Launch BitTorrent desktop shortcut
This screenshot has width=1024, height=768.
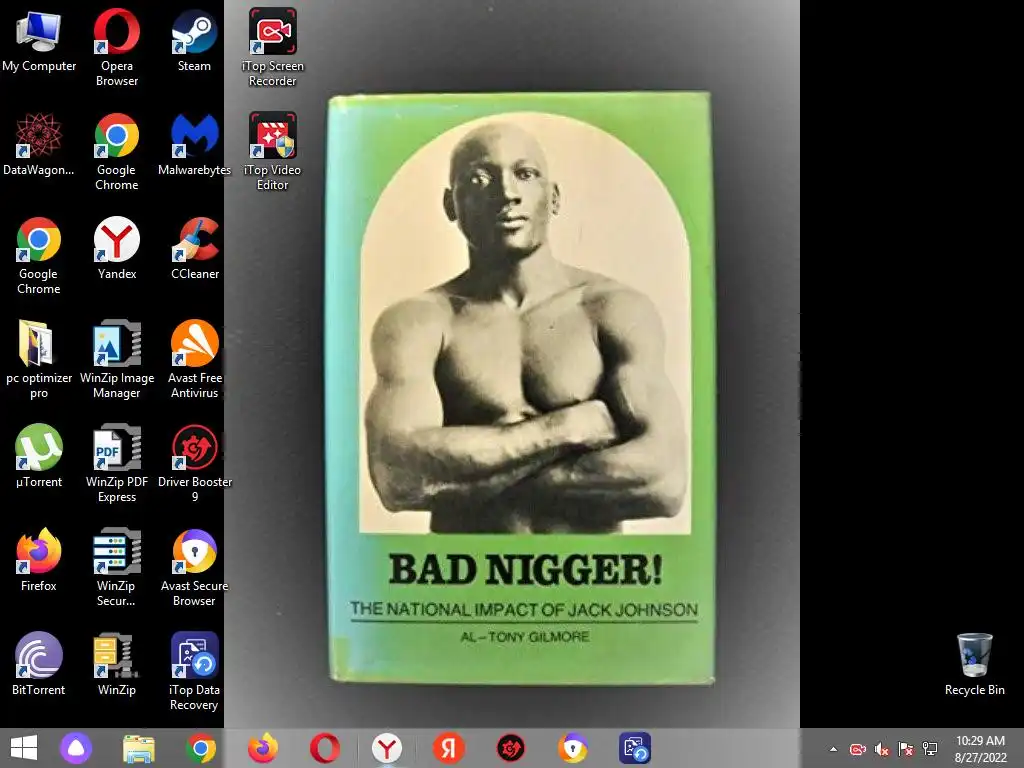[x=39, y=664]
